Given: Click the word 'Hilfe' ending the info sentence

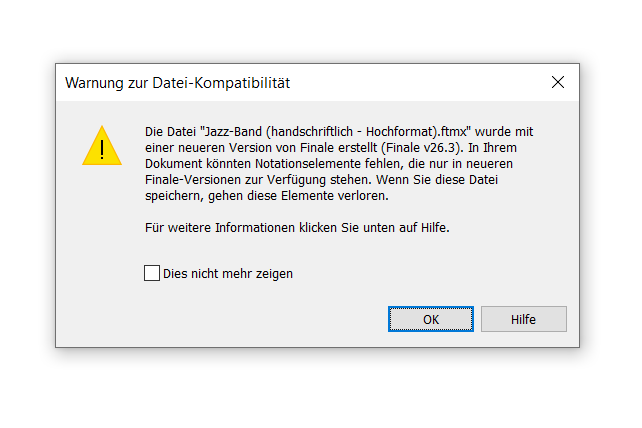Looking at the screenshot, I should tap(435, 228).
